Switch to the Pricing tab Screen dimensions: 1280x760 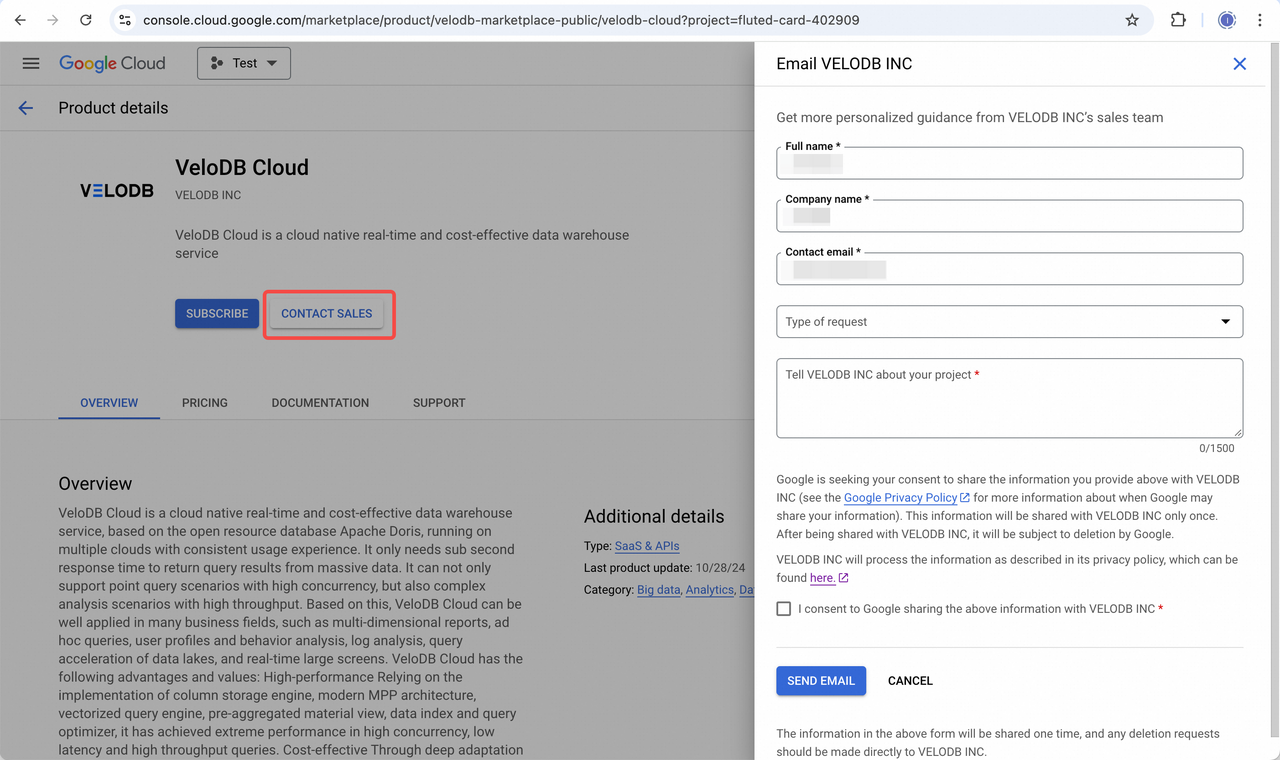click(205, 403)
